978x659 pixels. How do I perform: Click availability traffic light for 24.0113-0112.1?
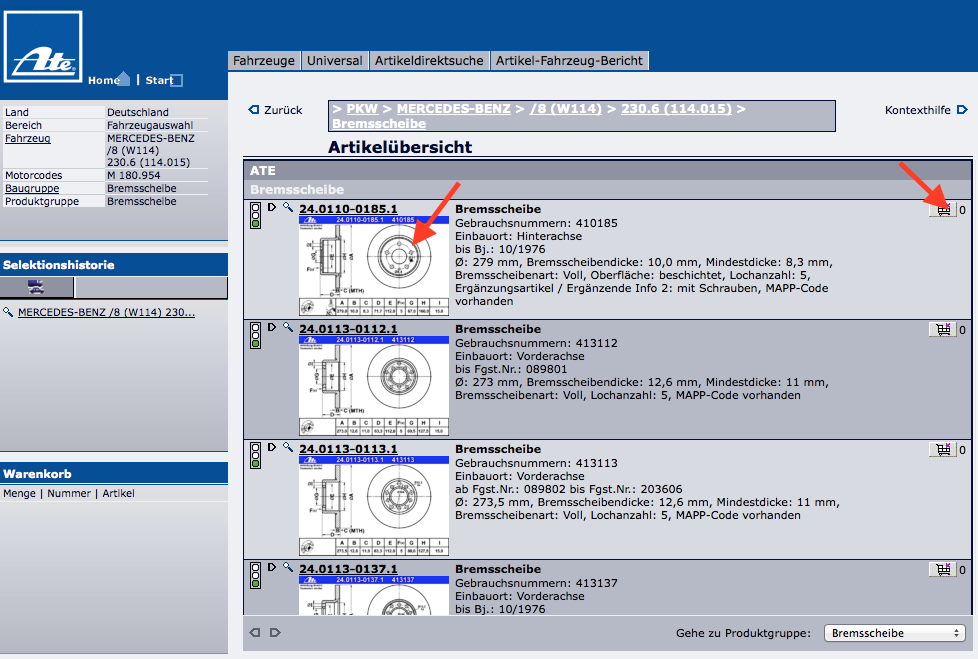256,336
